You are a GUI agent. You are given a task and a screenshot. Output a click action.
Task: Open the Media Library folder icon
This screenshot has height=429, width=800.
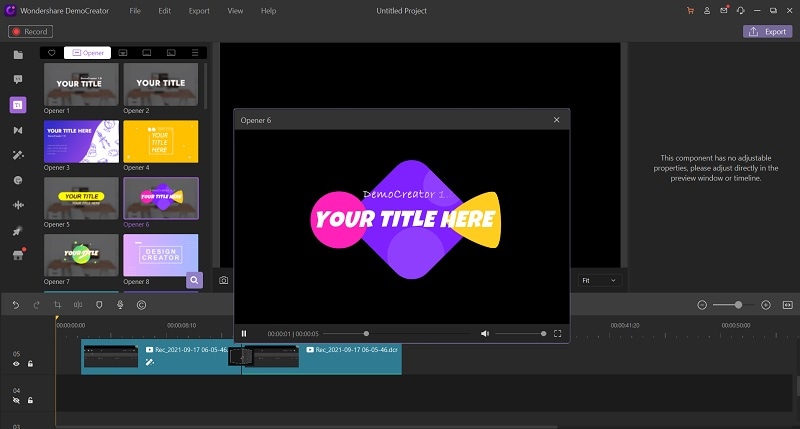[18, 55]
